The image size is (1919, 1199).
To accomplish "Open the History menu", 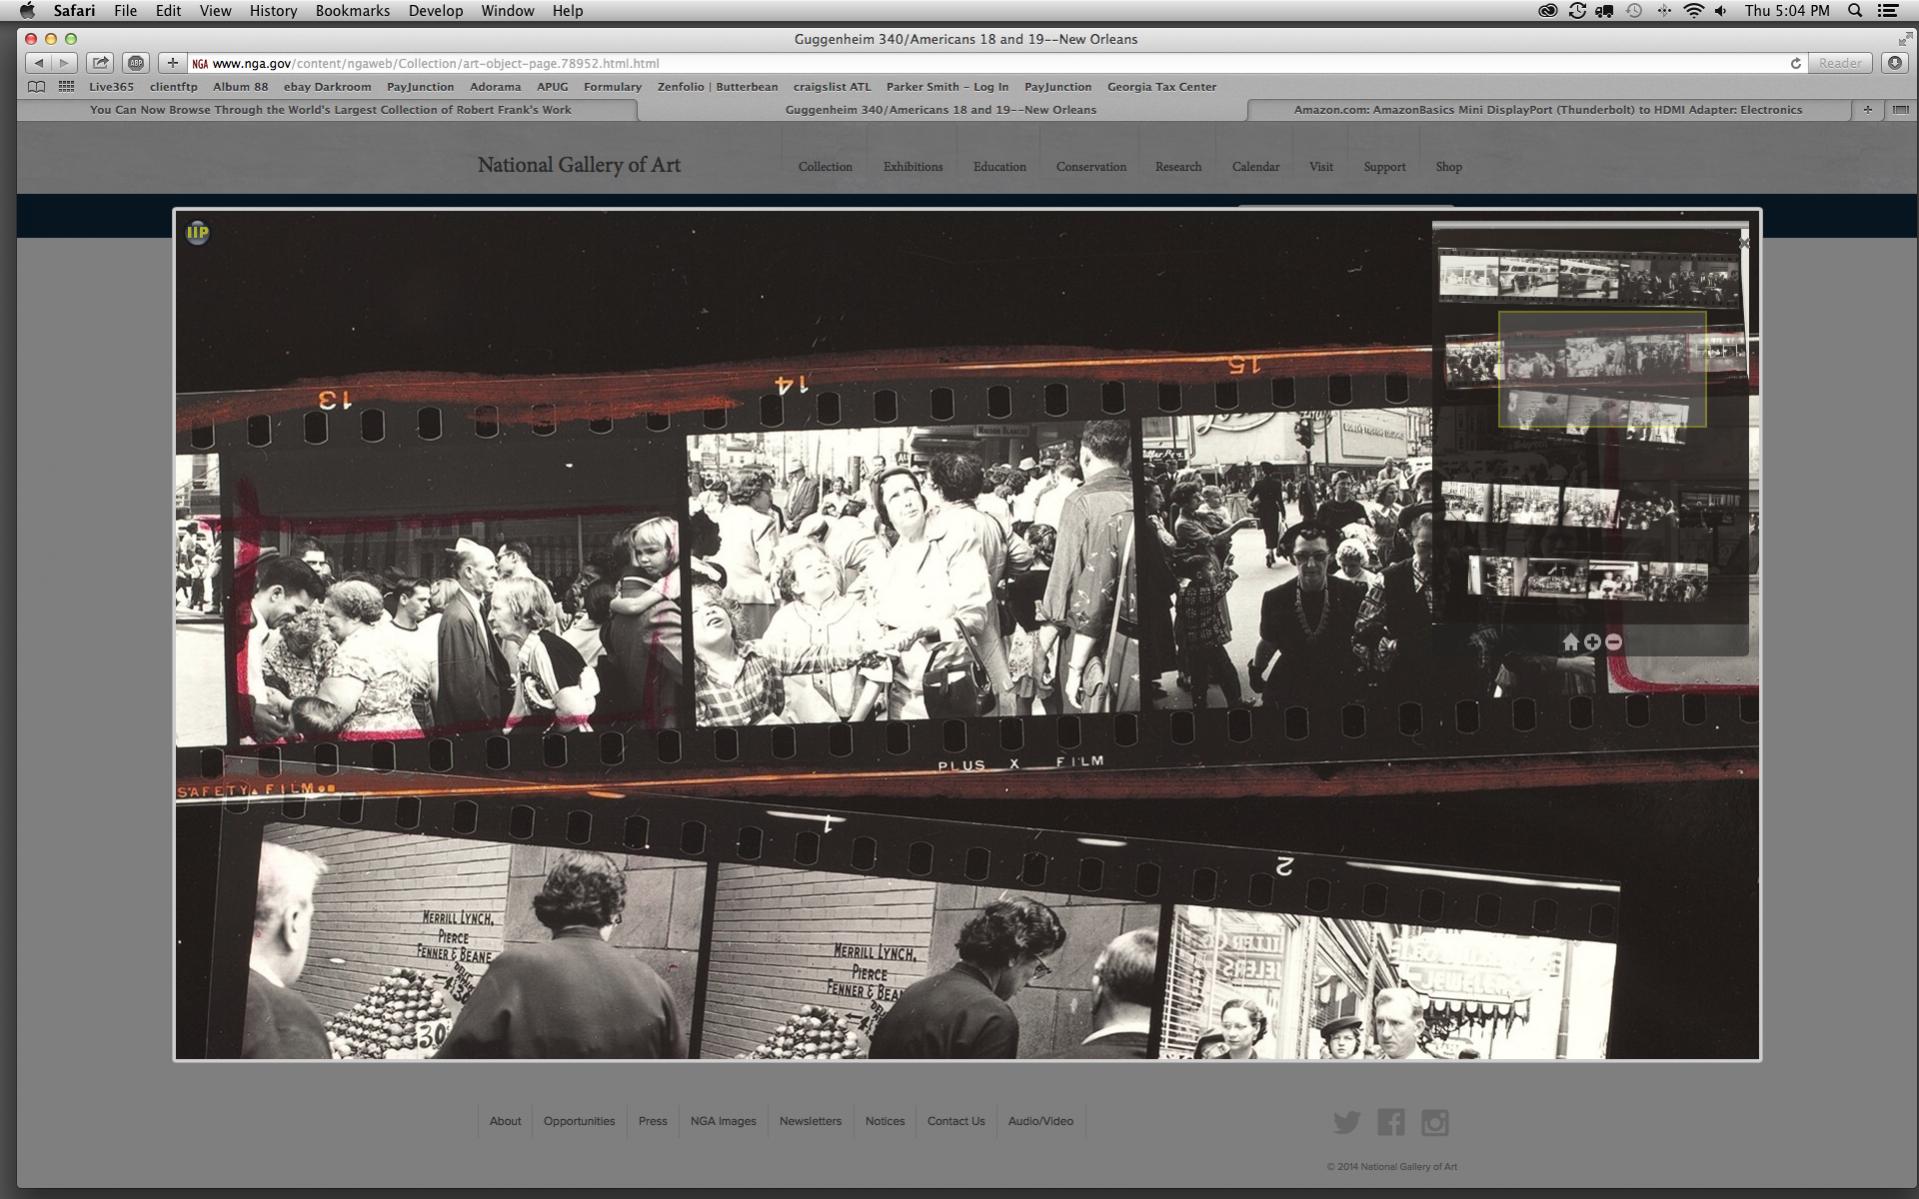I will coord(273,11).
